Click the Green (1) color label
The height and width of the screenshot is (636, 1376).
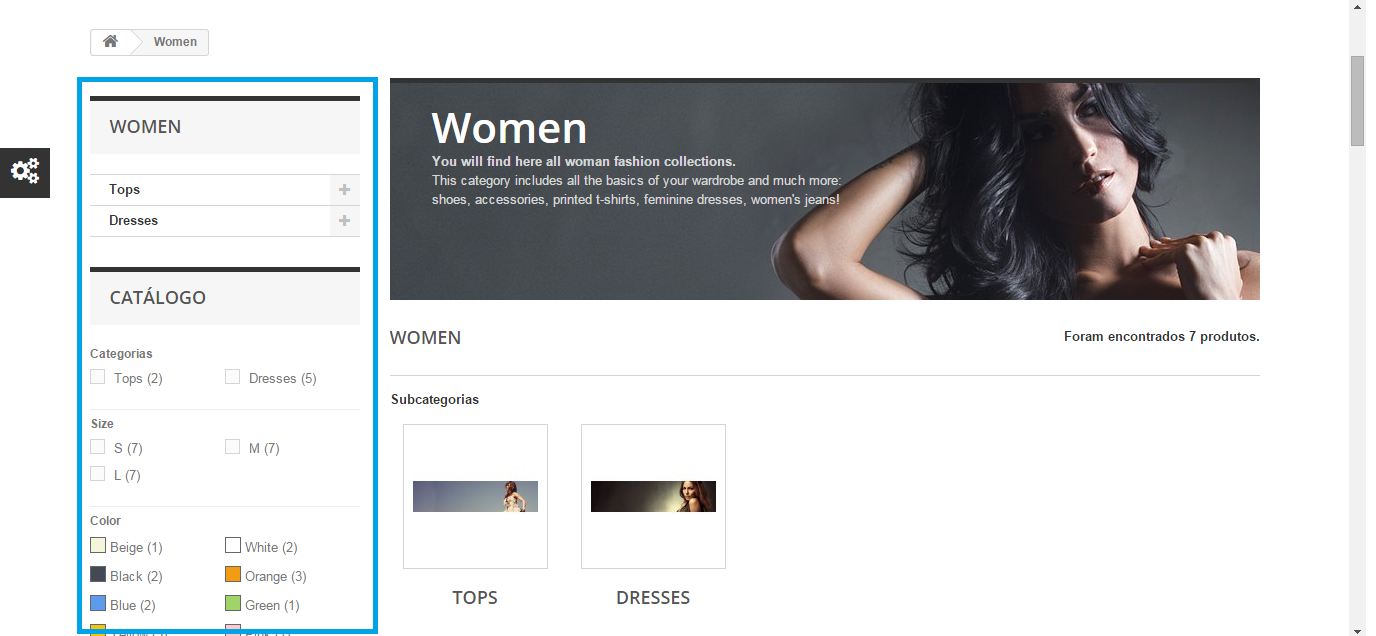[272, 606]
